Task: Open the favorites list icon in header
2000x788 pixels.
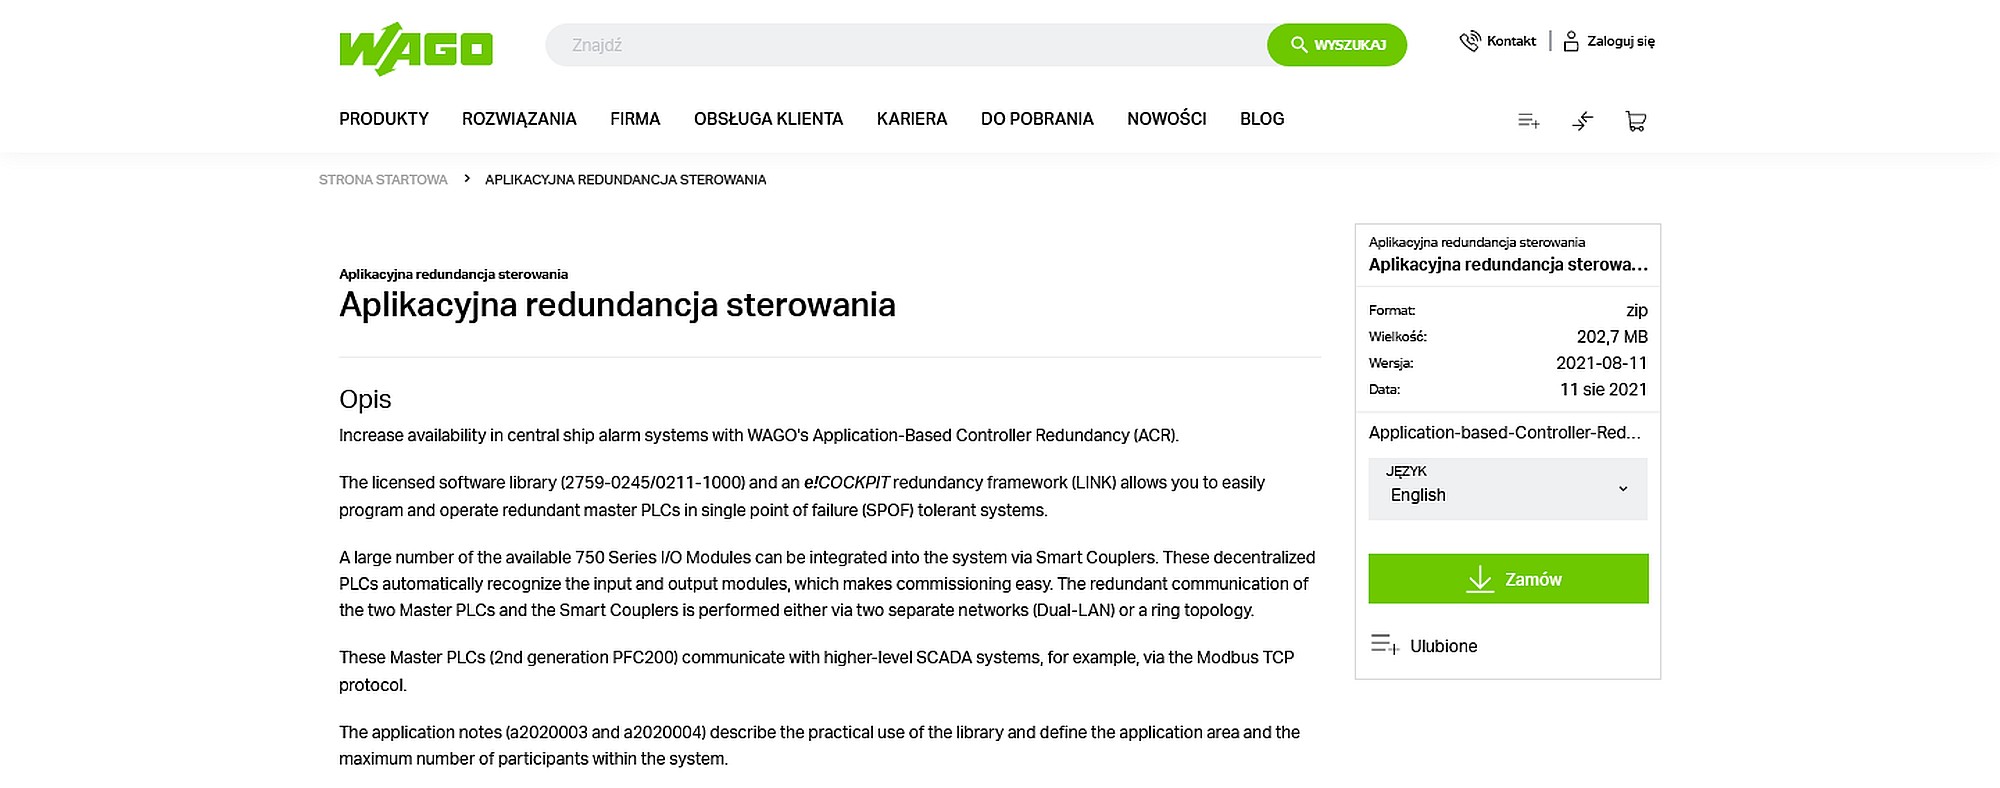Action: 1529,121
